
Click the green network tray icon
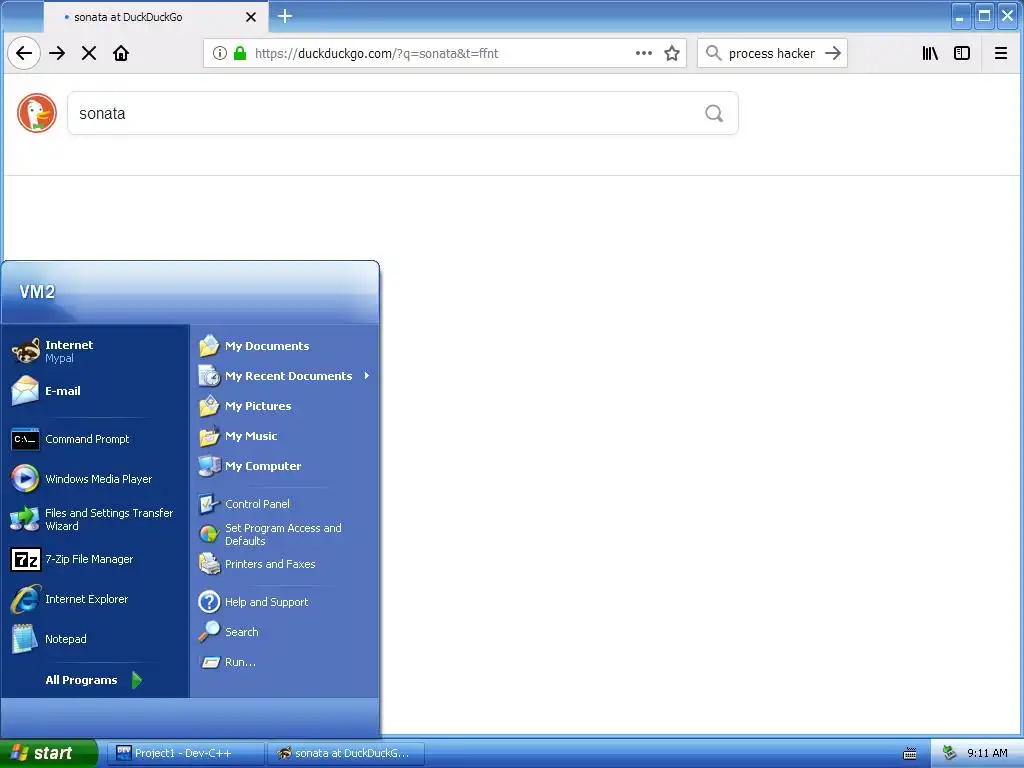950,753
